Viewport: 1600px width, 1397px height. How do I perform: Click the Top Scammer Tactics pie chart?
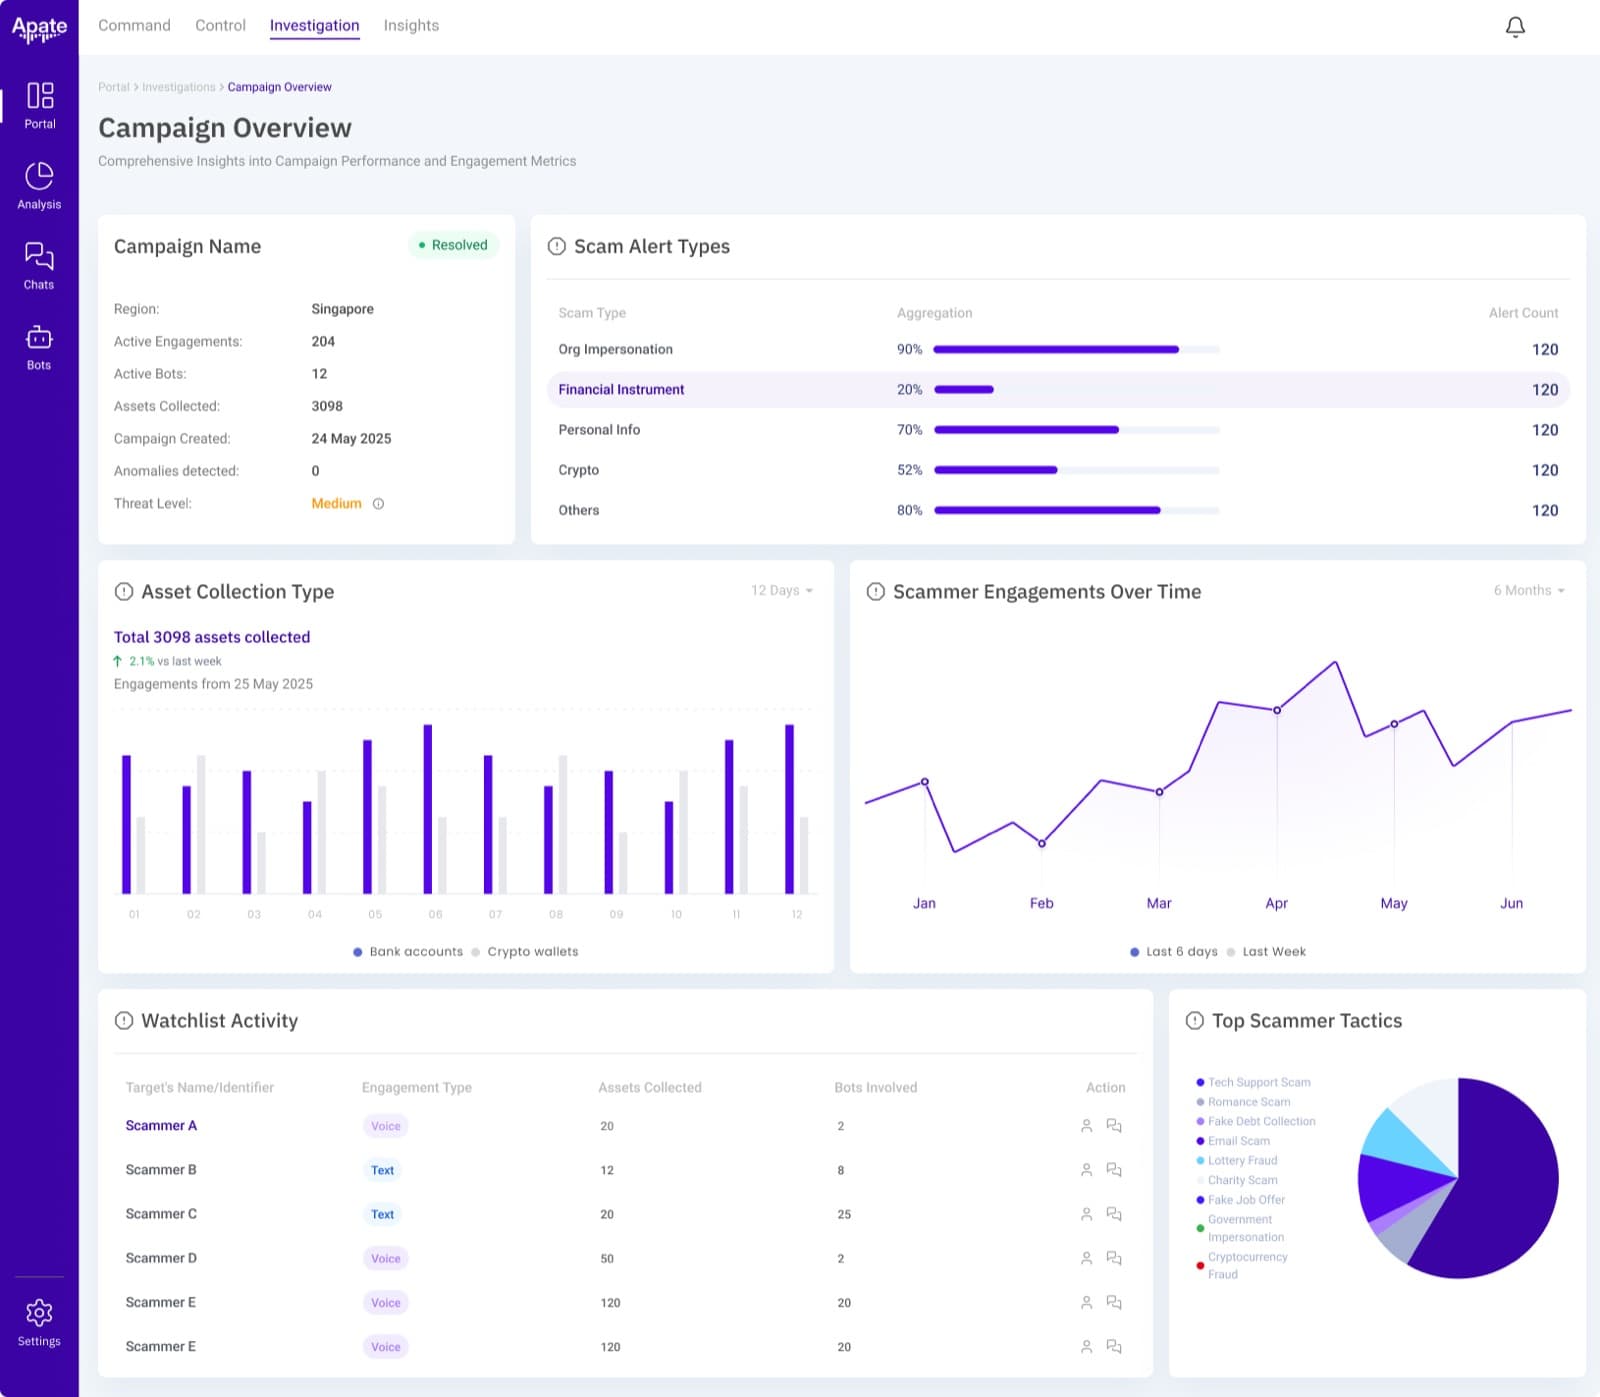pyautogui.click(x=1458, y=1178)
